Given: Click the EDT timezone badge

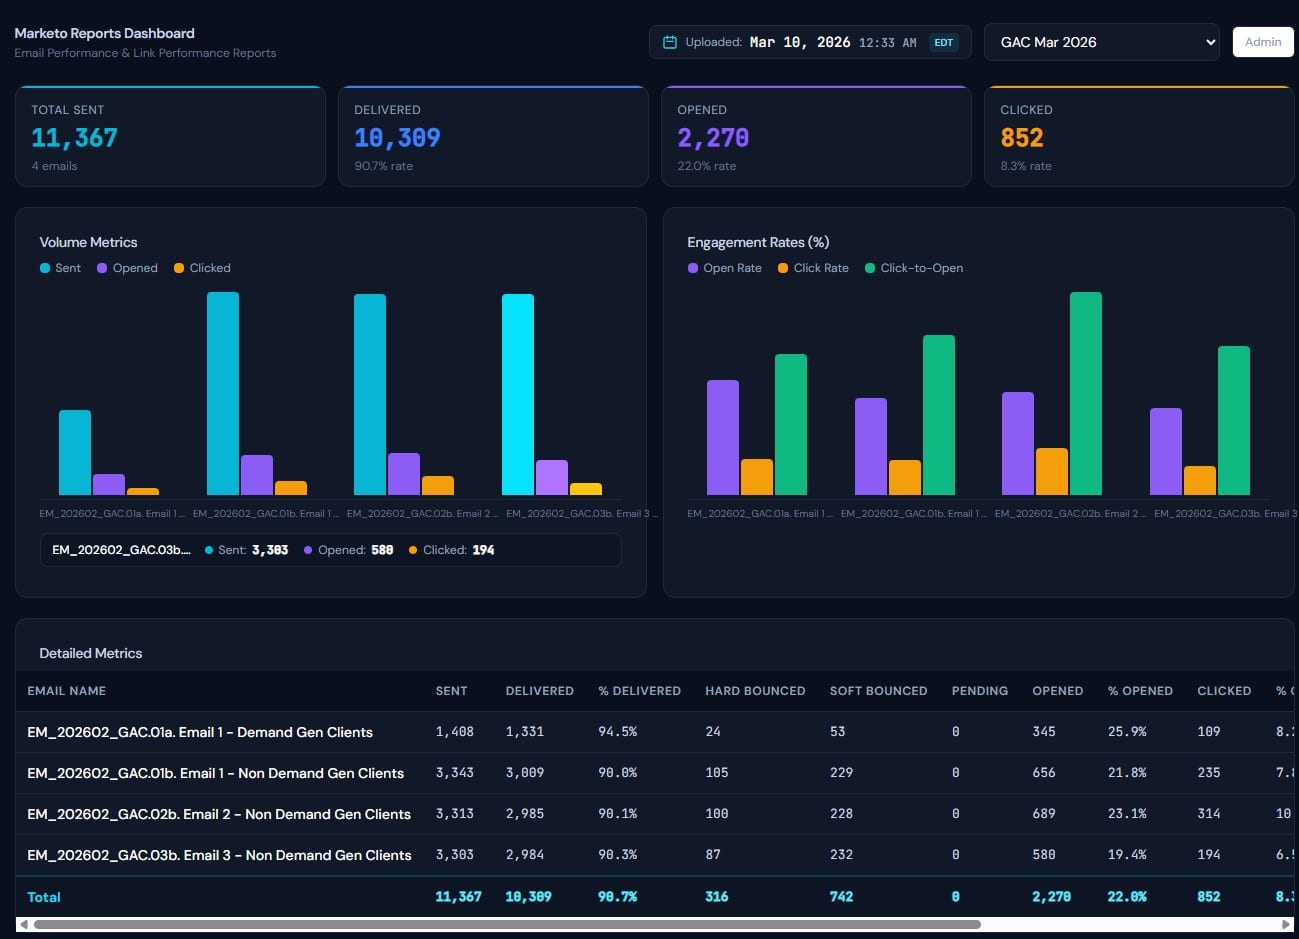Looking at the screenshot, I should click(943, 42).
